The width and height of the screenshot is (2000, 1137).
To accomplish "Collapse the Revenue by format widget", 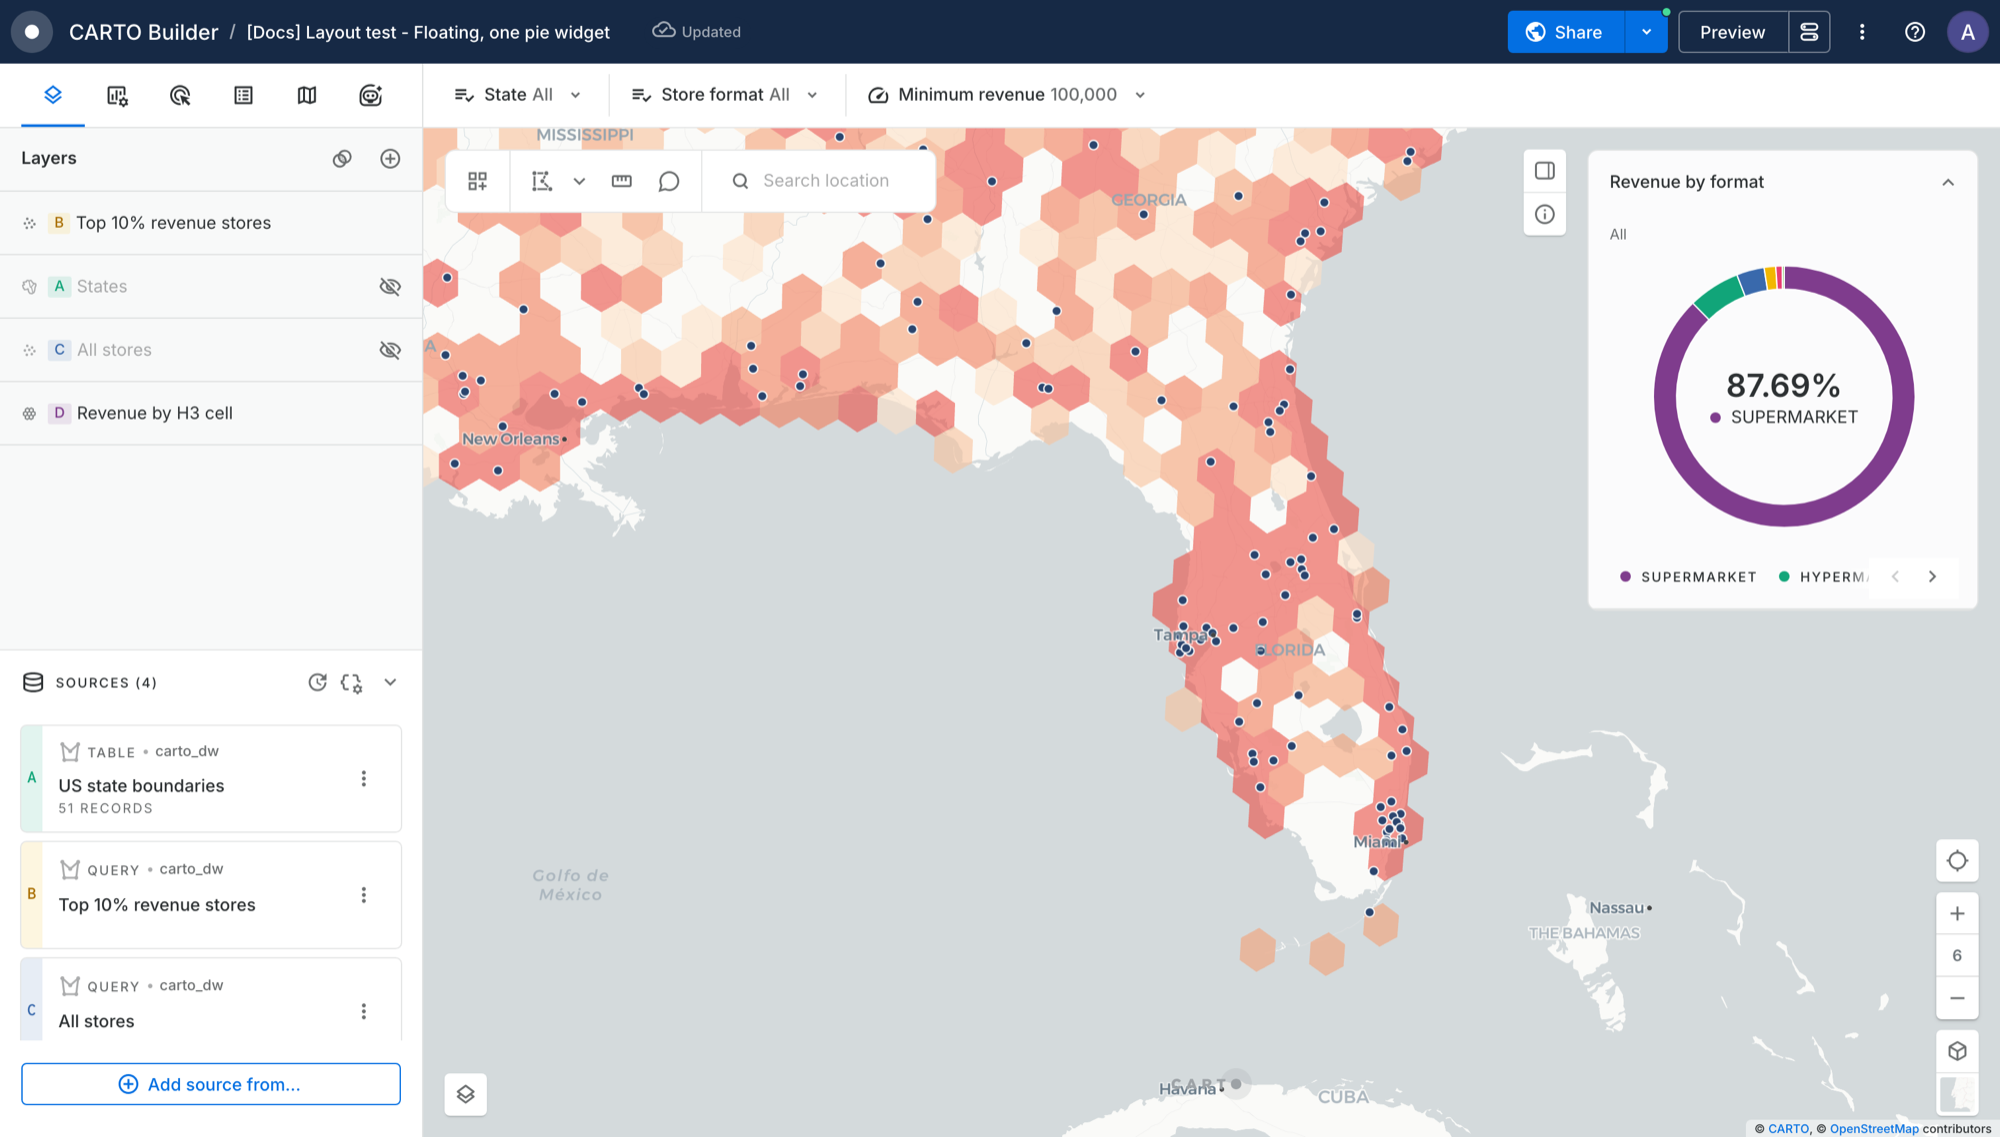I will pyautogui.click(x=1948, y=182).
